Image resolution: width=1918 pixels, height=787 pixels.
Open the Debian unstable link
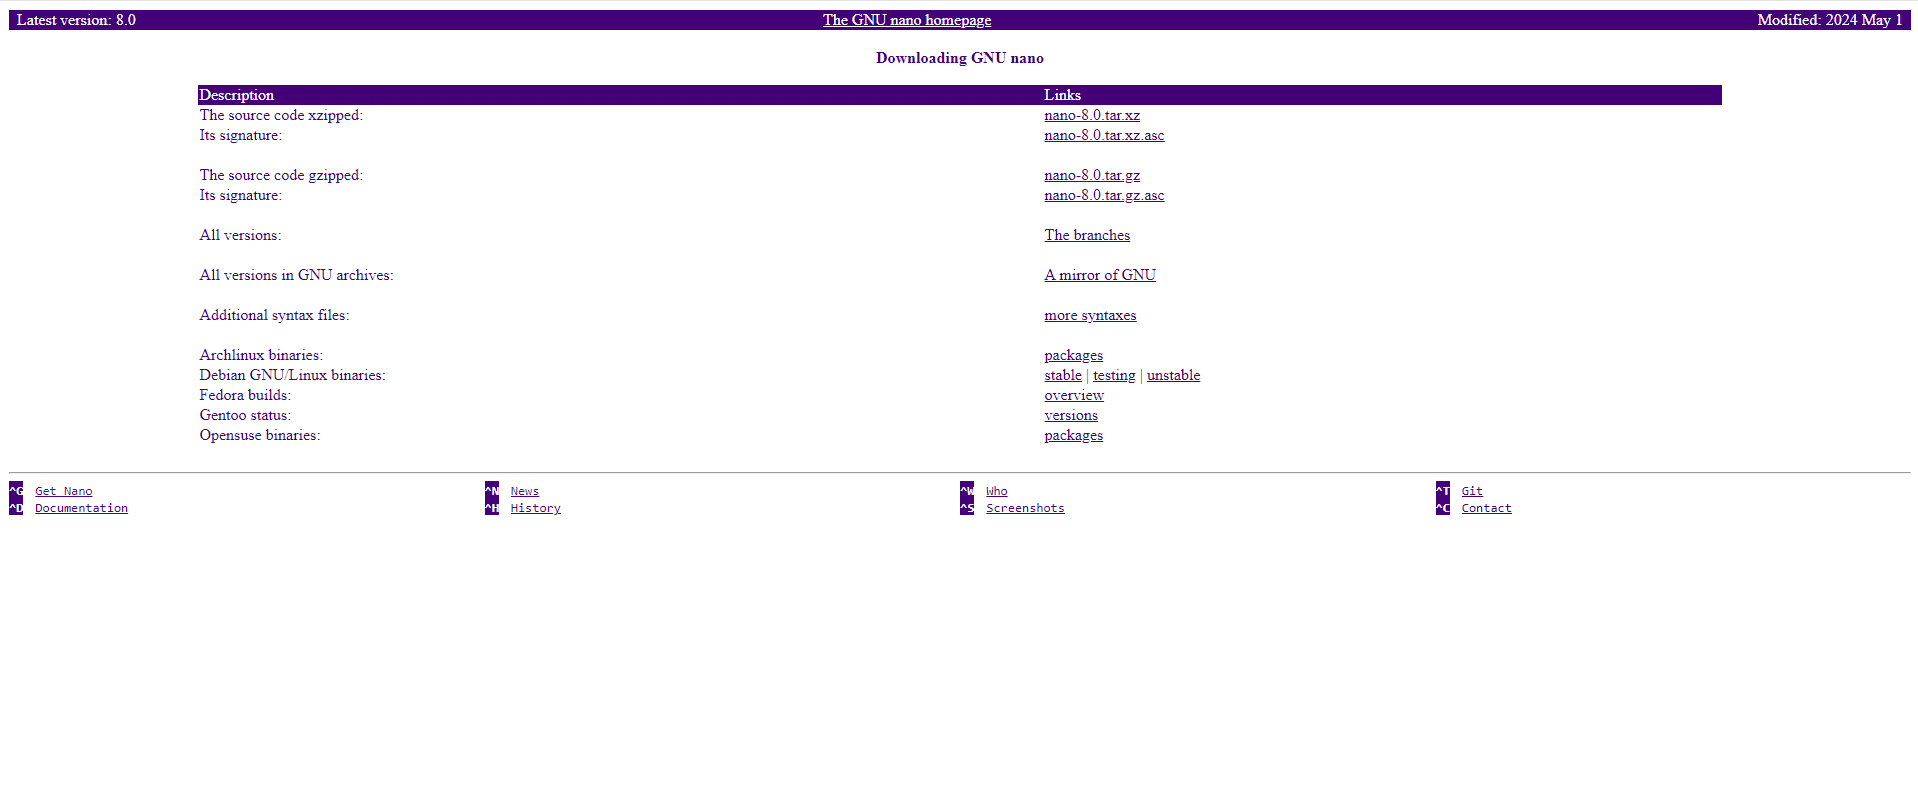[1173, 375]
